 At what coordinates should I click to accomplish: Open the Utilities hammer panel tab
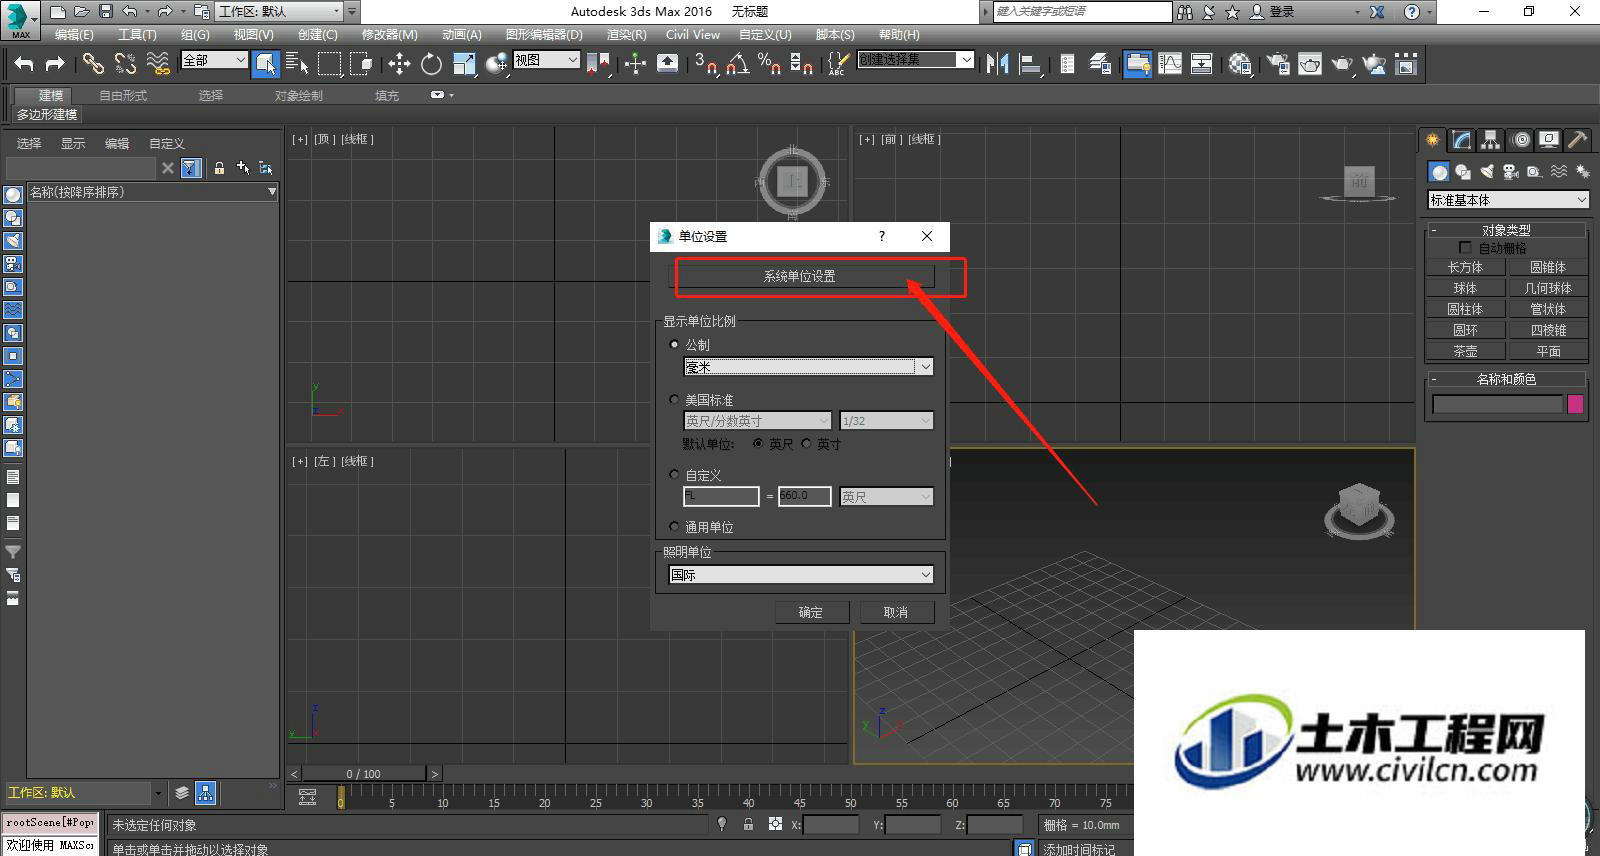coord(1577,140)
